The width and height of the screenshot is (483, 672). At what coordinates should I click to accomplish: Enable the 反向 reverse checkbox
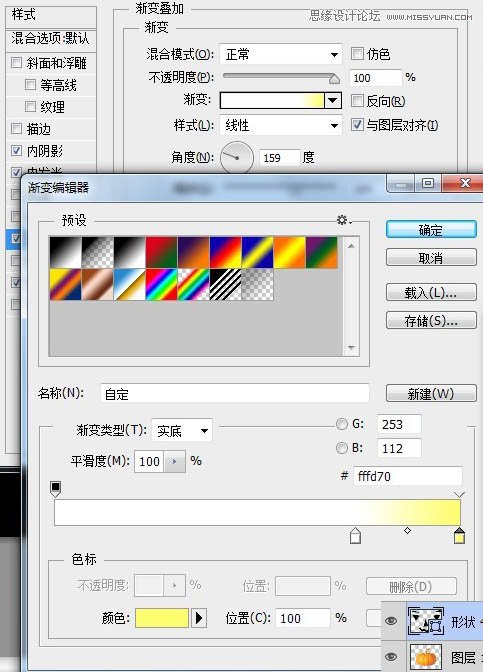[x=357, y=101]
